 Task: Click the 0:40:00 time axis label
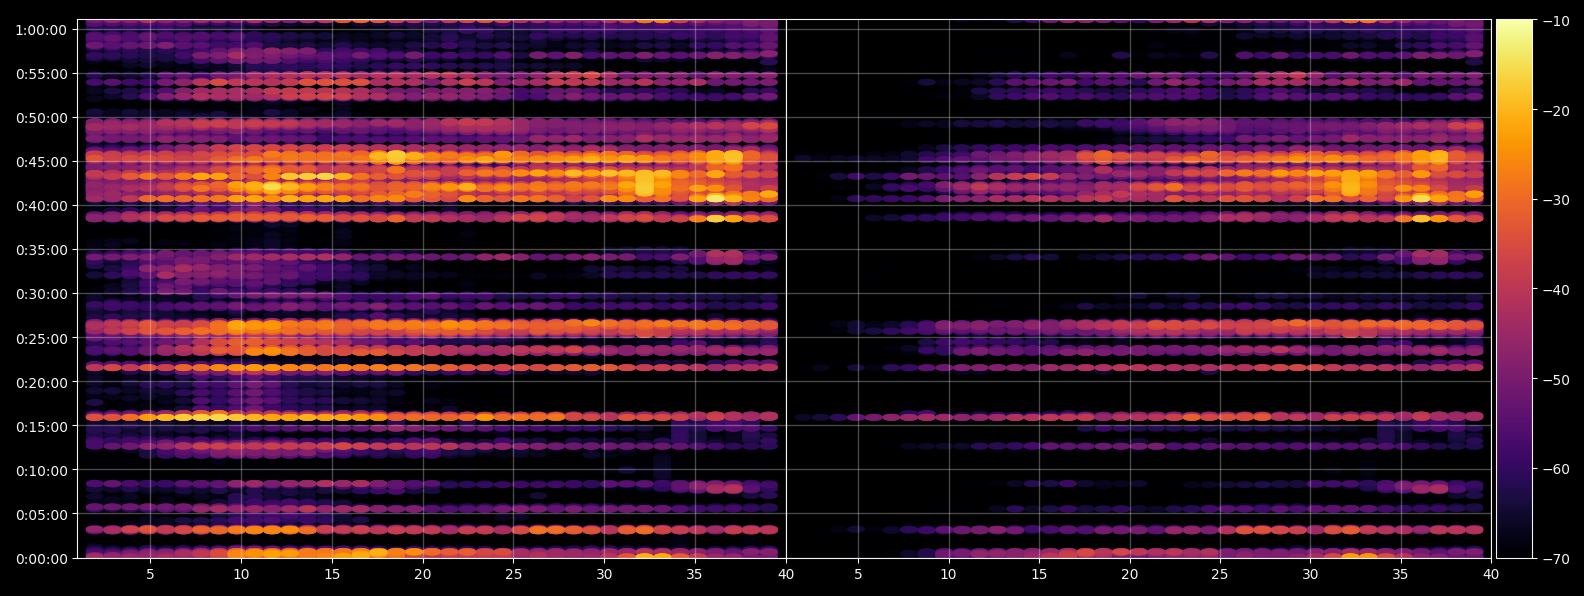coord(41,206)
